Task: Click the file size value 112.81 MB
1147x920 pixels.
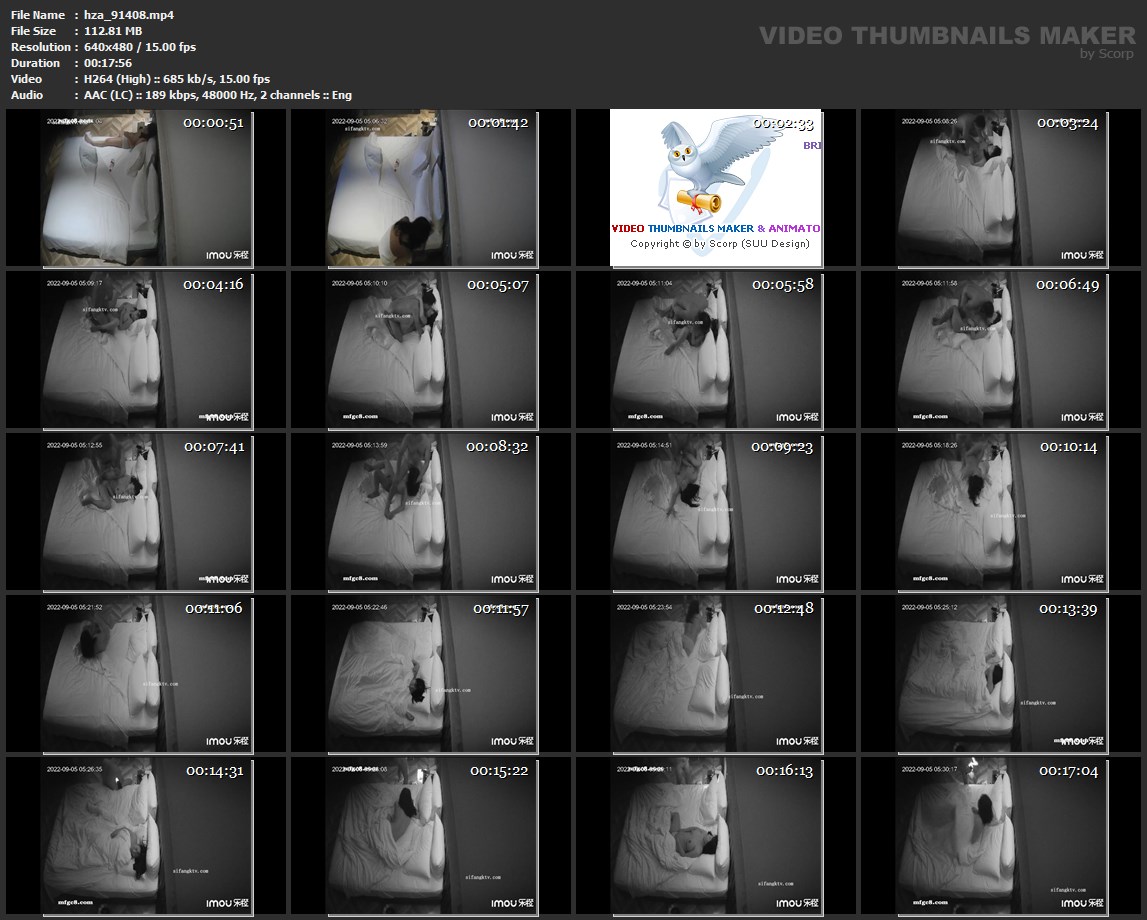Action: tap(113, 31)
